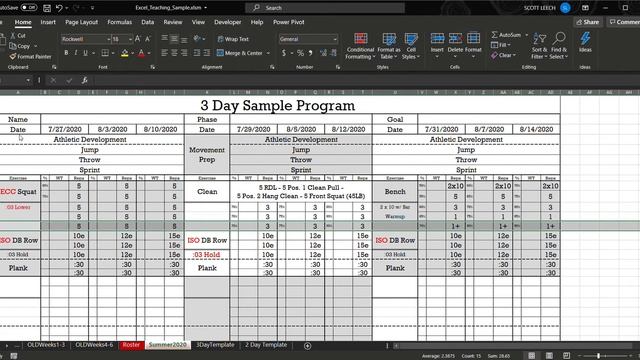Image resolution: width=640 pixels, height=360 pixels.
Task: Click the Copy button
Action: click(x=20, y=46)
